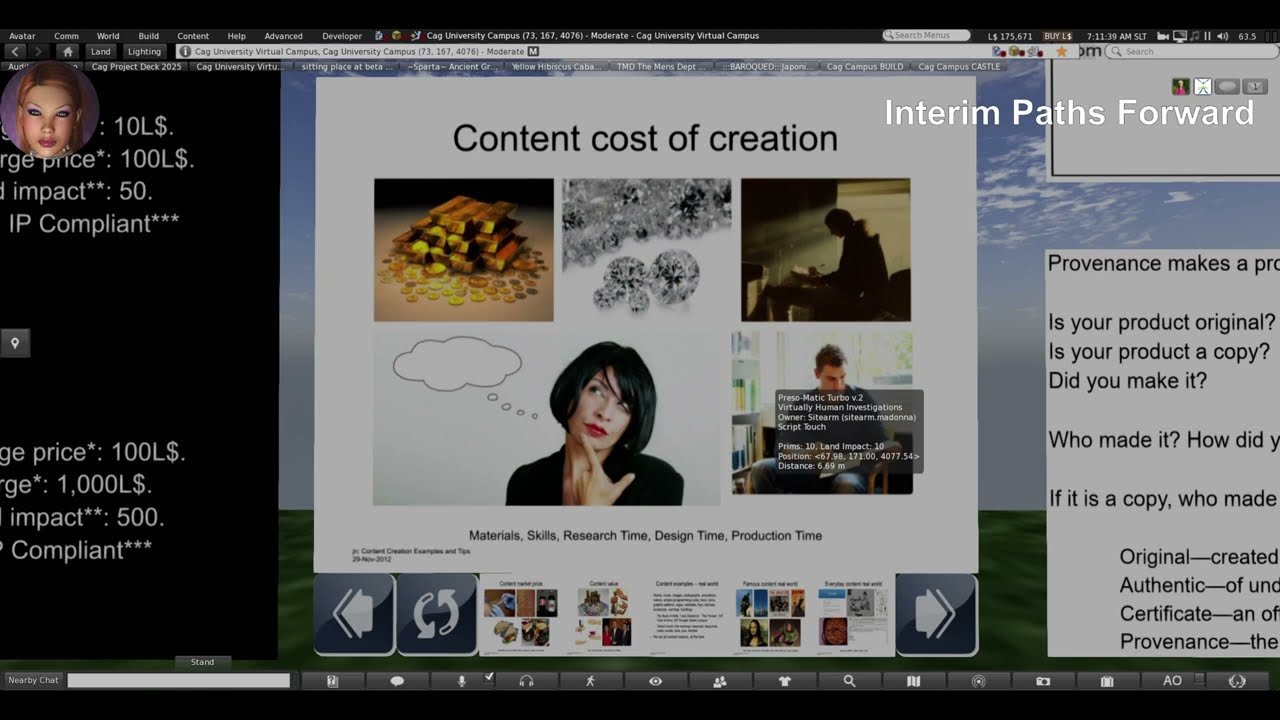This screenshot has height=720, width=1280.
Task: Go back with the navigation back arrow
Action: (15, 51)
